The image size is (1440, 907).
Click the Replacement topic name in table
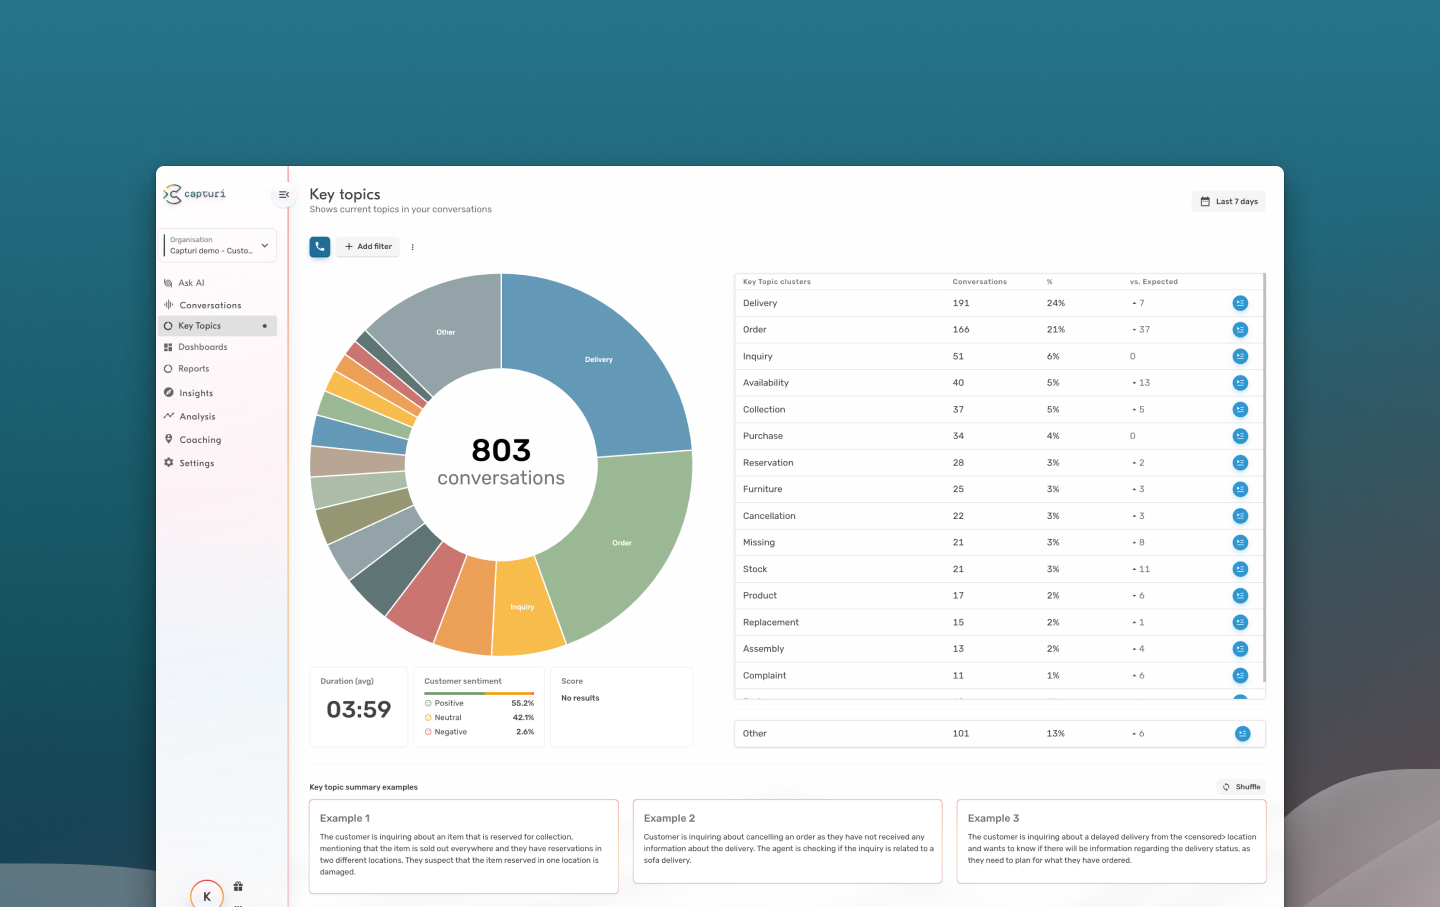pyautogui.click(x=771, y=622)
